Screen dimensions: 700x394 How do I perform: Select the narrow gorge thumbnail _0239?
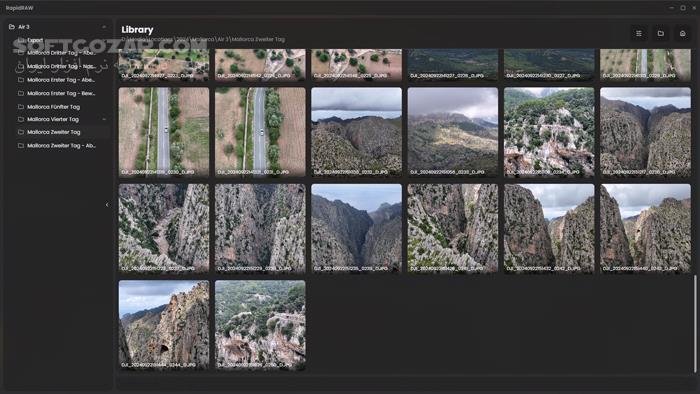click(356, 228)
